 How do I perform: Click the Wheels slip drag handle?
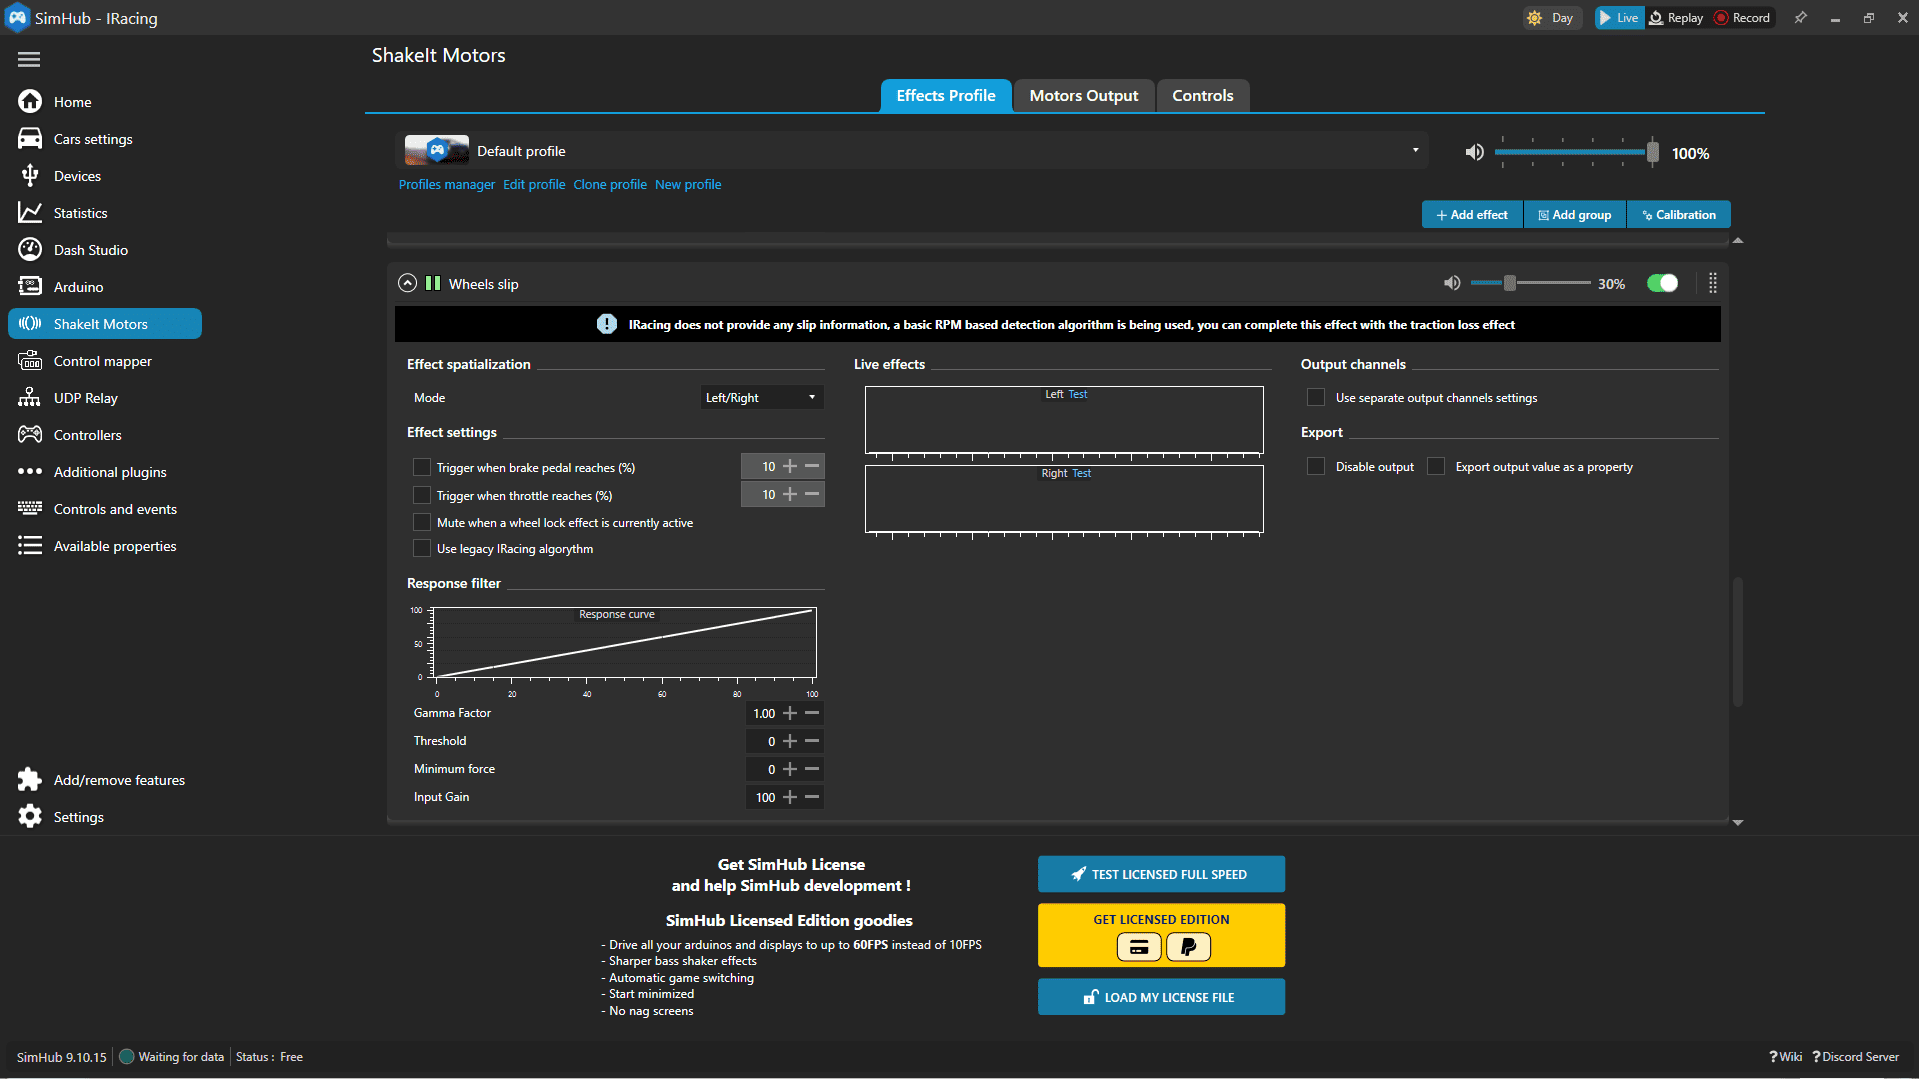pyautogui.click(x=1713, y=284)
